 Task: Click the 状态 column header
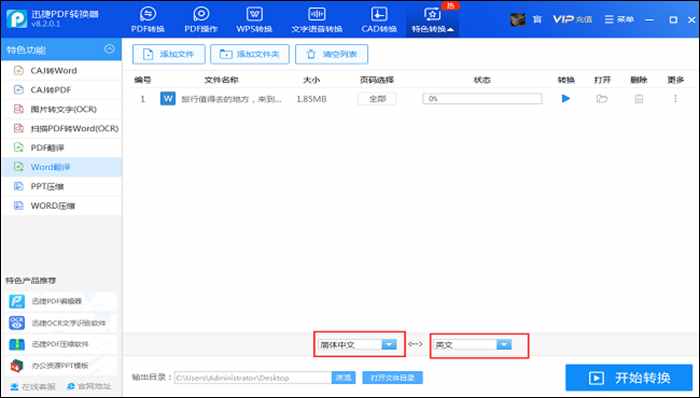(482, 80)
